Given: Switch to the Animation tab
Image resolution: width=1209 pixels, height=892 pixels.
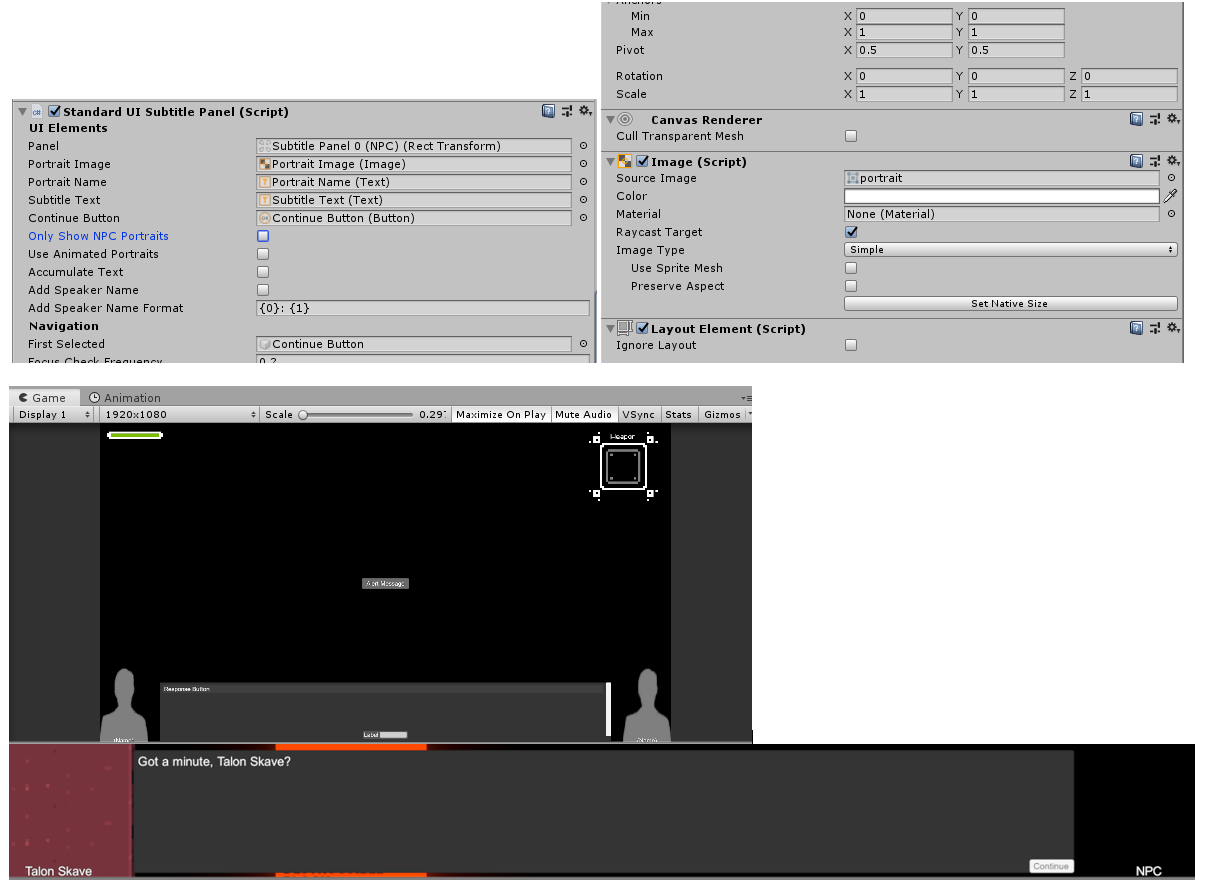Looking at the screenshot, I should 125,398.
